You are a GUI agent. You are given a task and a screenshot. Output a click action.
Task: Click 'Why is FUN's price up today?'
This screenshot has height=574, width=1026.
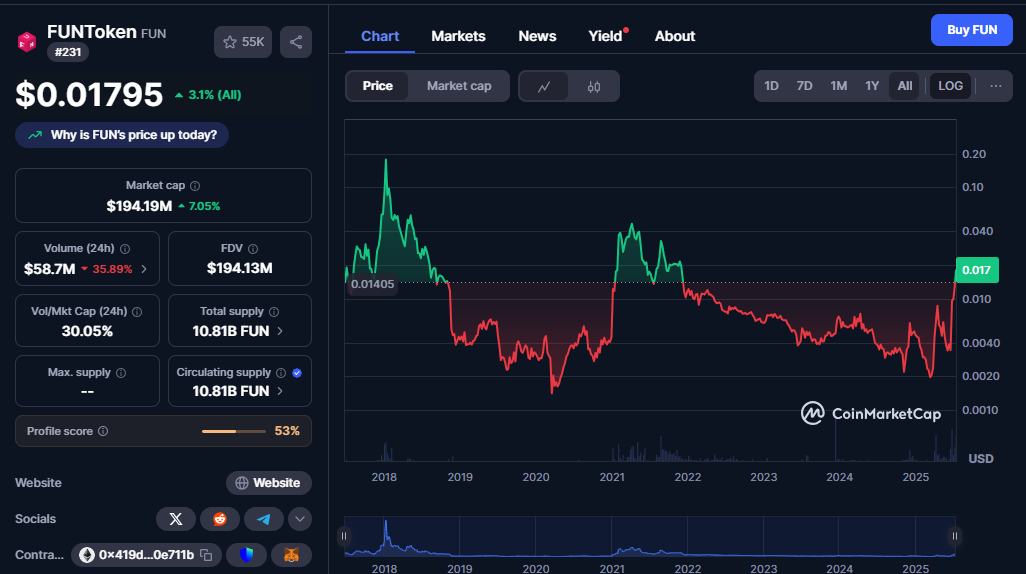point(122,135)
